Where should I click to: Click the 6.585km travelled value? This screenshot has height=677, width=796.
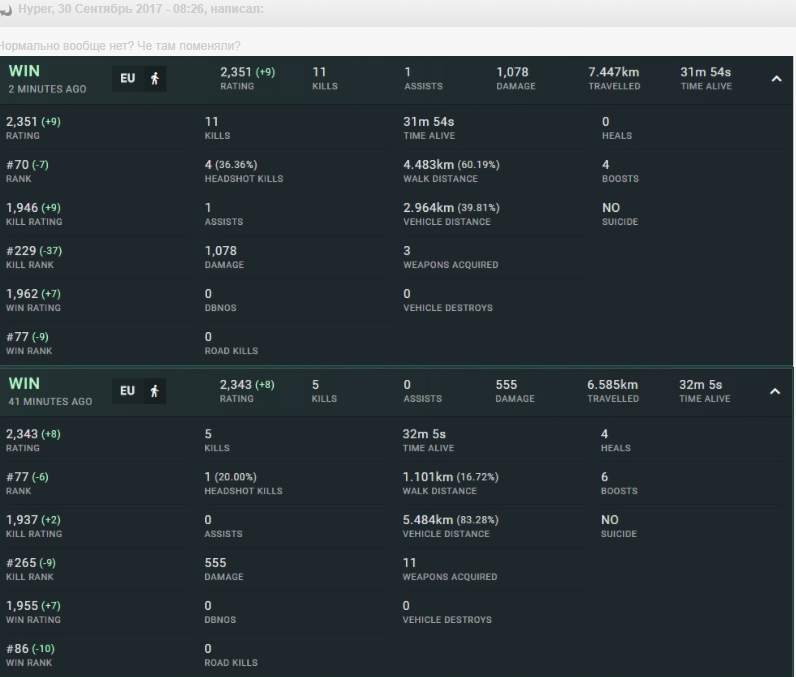pyautogui.click(x=613, y=385)
